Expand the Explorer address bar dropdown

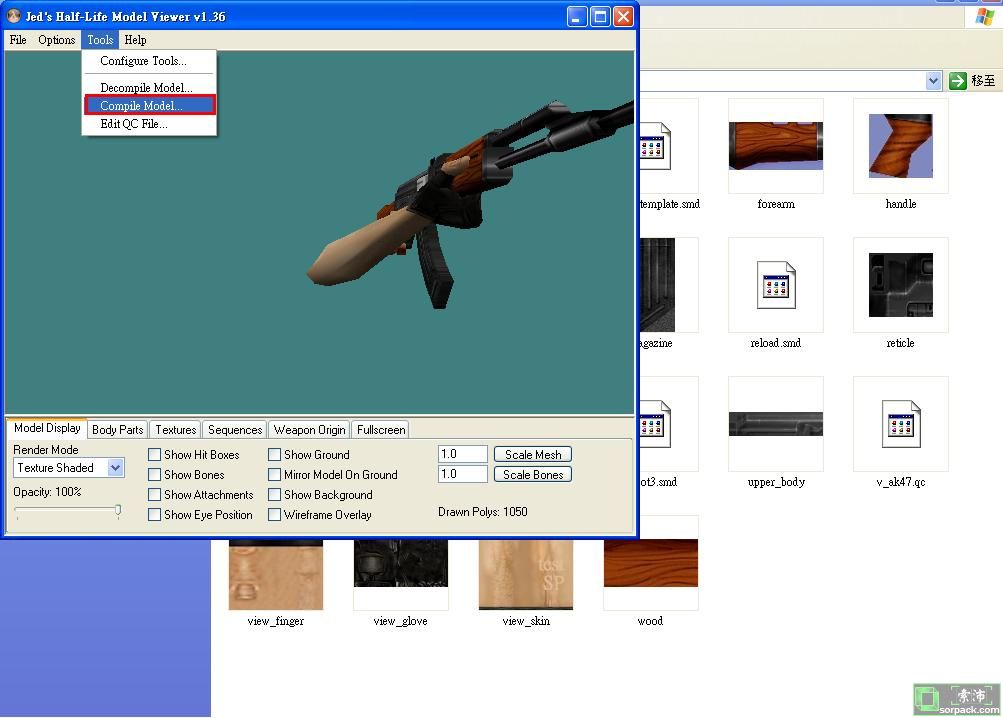tap(933, 81)
